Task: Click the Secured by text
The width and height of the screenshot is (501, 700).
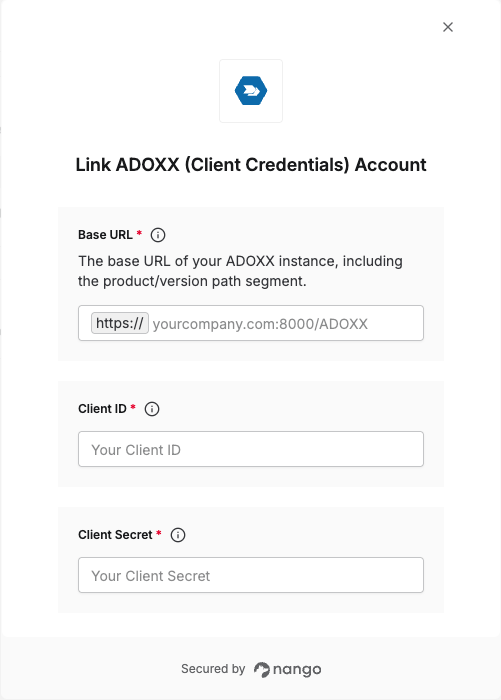Action: (213, 669)
